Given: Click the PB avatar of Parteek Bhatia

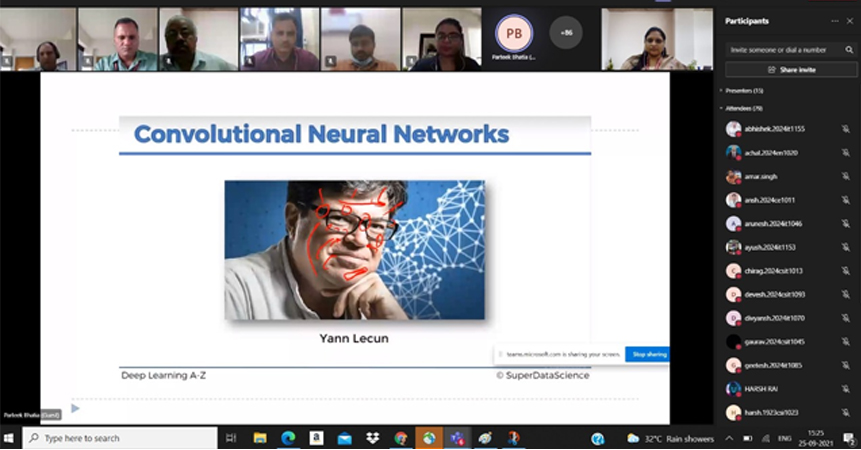Looking at the screenshot, I should (x=514, y=33).
